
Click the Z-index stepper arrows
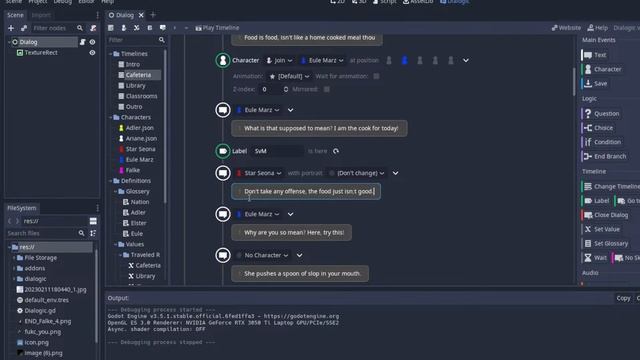pos(286,89)
